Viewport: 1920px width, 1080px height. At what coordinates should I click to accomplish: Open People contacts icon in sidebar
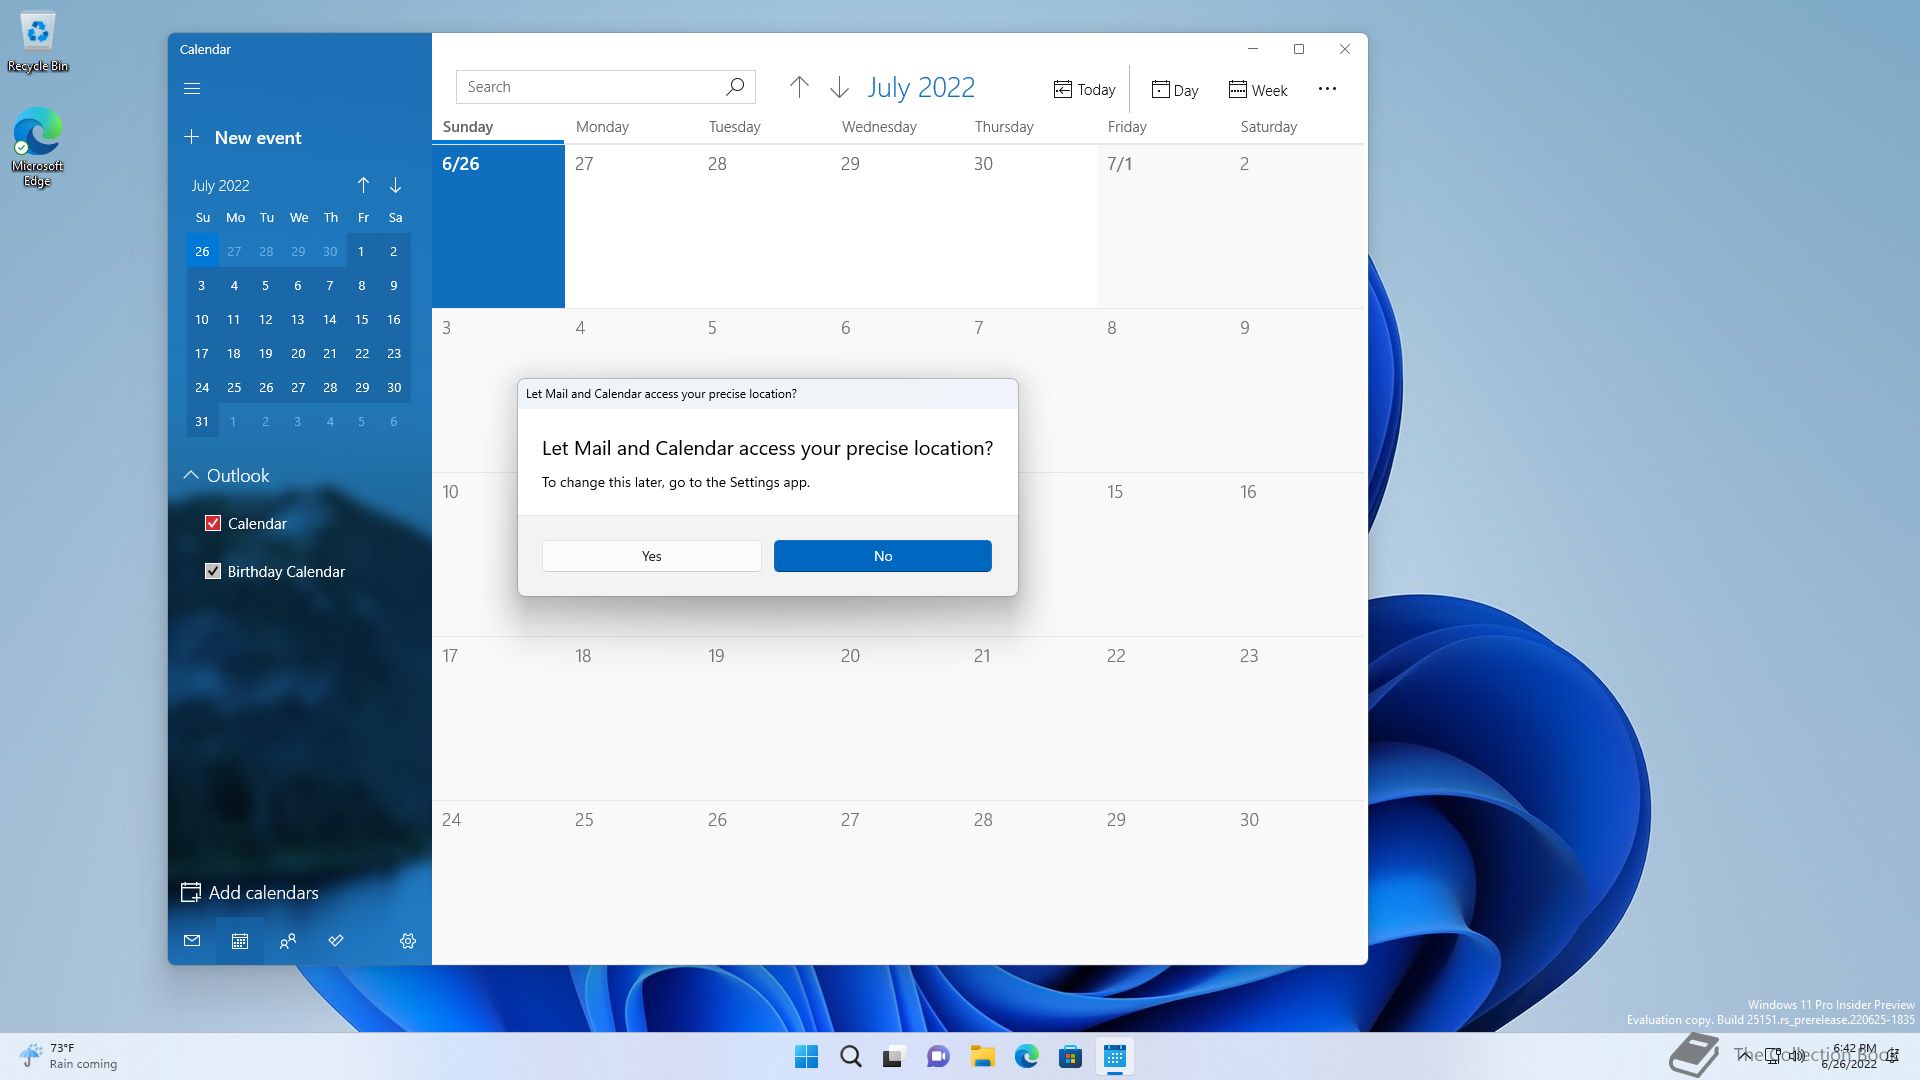click(288, 941)
